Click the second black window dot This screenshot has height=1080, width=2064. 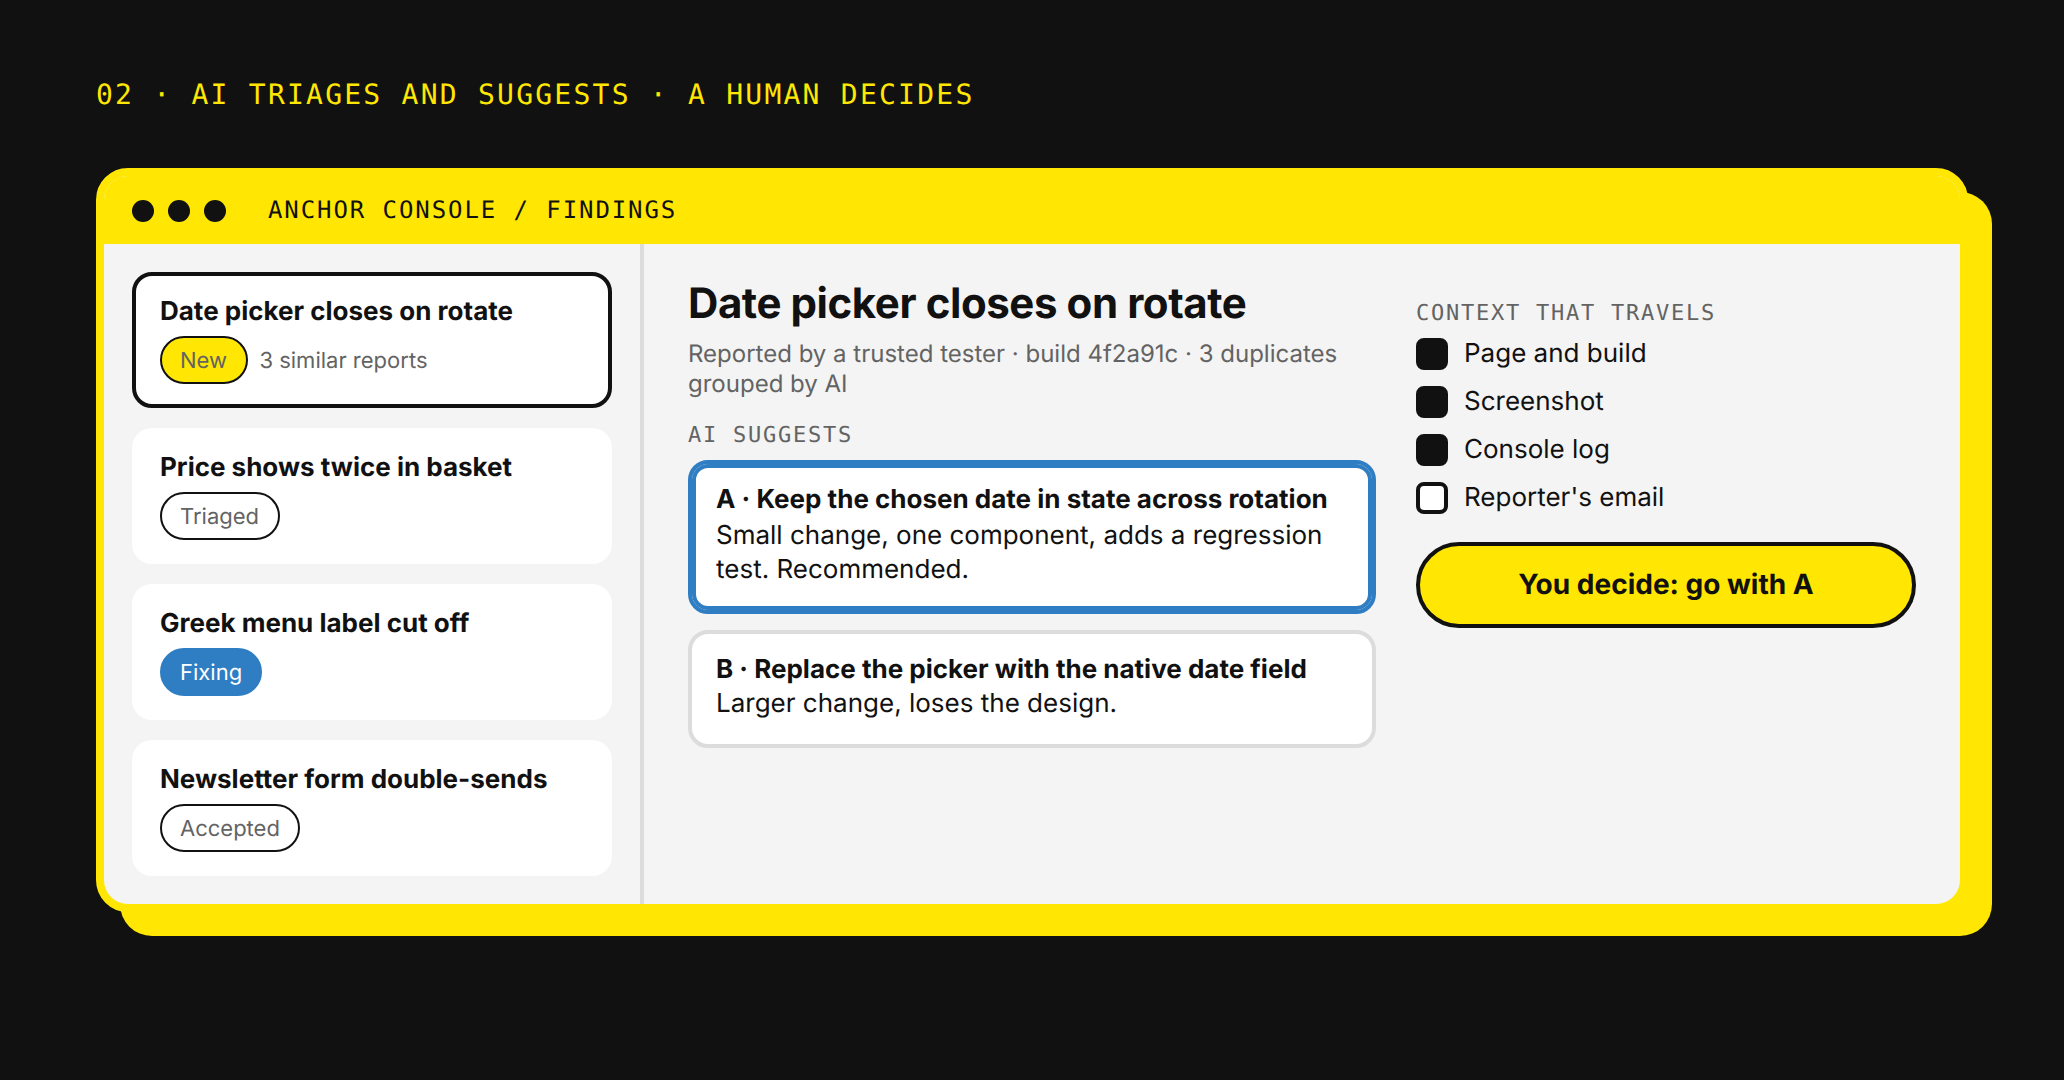179,210
